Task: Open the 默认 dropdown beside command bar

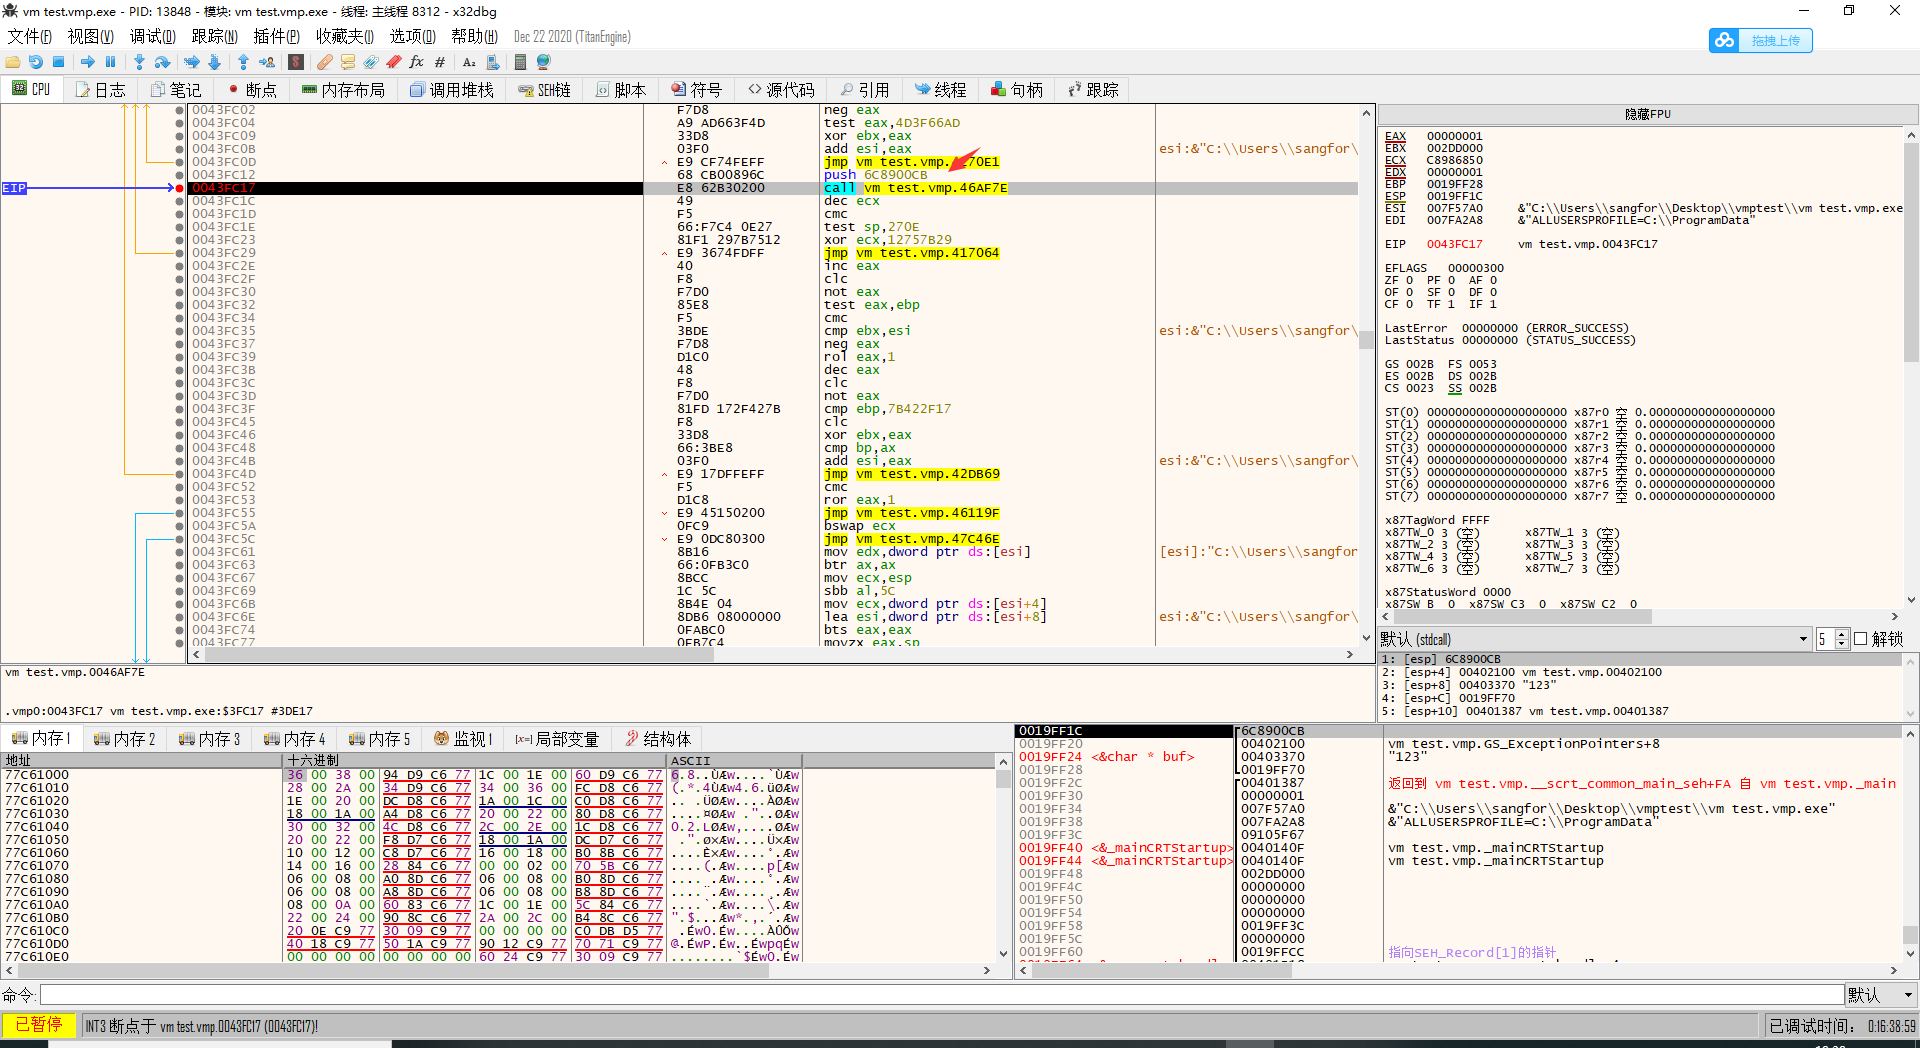Action: [x=1881, y=995]
